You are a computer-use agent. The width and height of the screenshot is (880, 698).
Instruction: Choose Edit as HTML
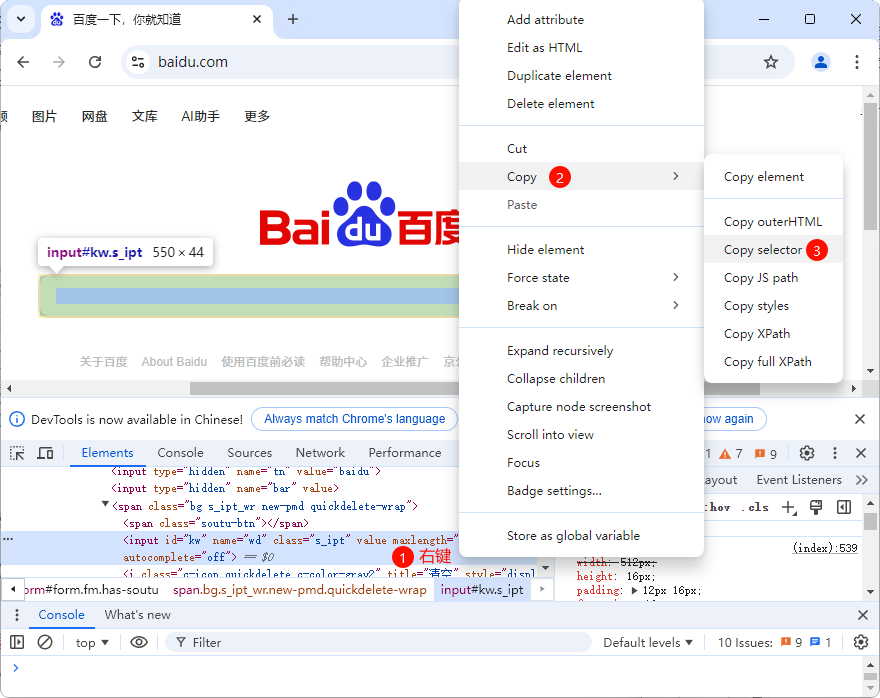tap(544, 48)
